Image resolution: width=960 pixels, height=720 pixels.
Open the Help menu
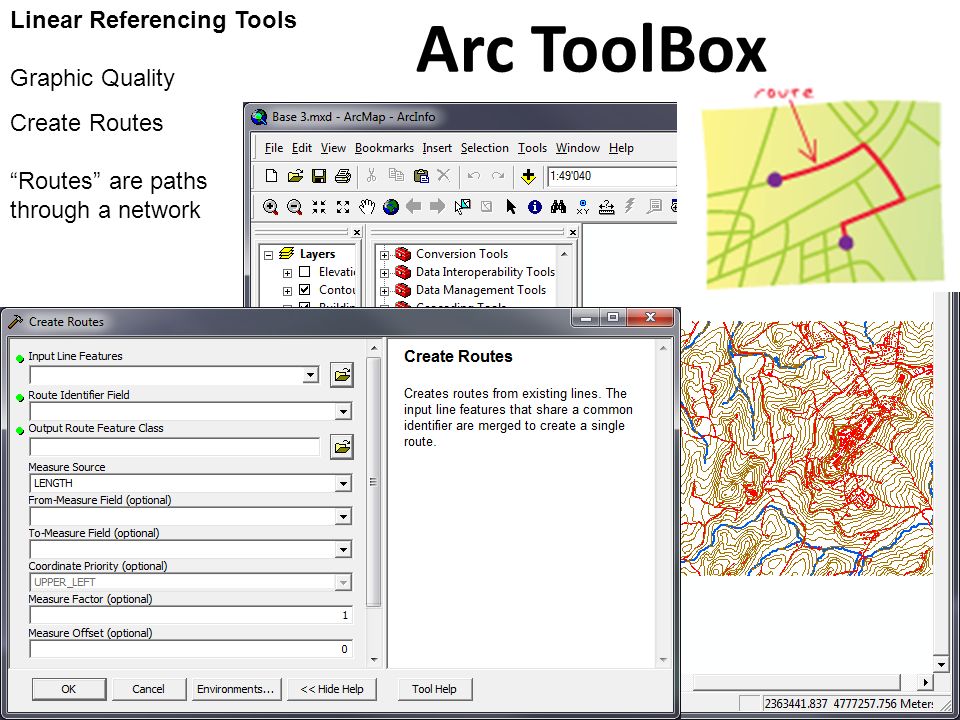(x=621, y=148)
